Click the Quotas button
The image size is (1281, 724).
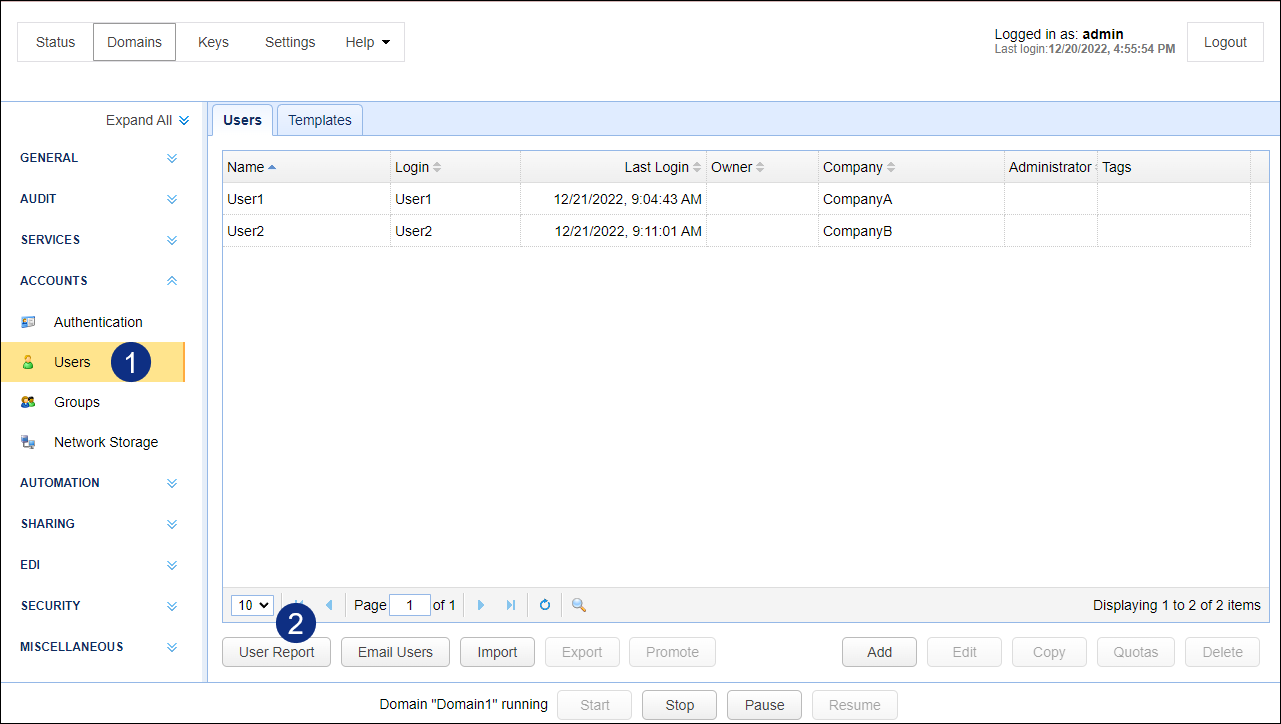(x=1136, y=652)
